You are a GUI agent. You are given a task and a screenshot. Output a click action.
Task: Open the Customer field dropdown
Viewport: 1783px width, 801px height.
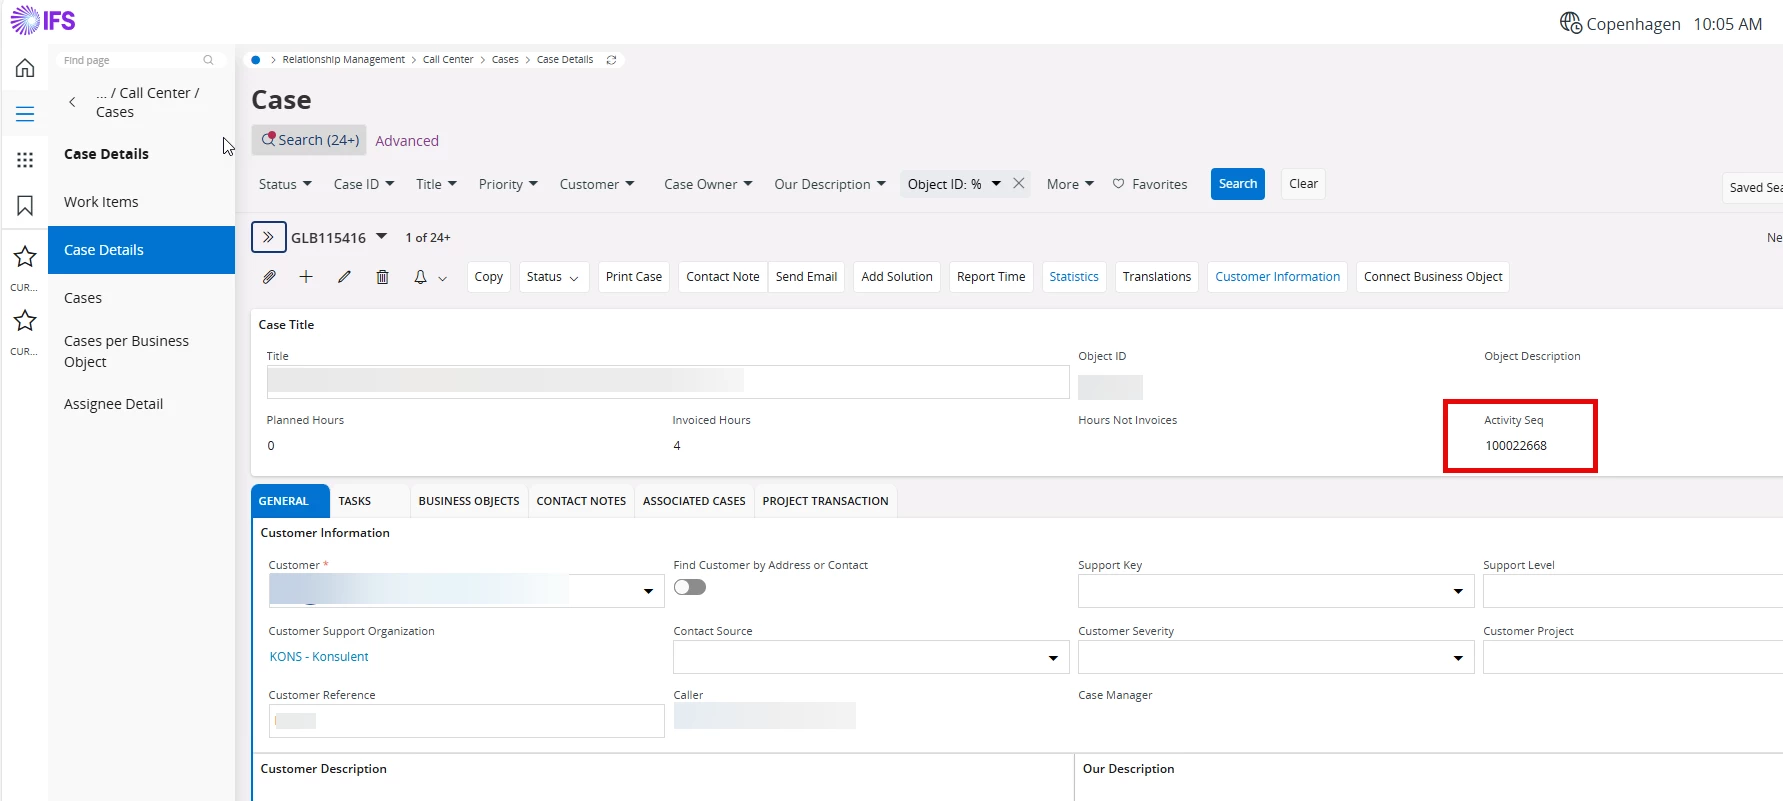tap(648, 591)
